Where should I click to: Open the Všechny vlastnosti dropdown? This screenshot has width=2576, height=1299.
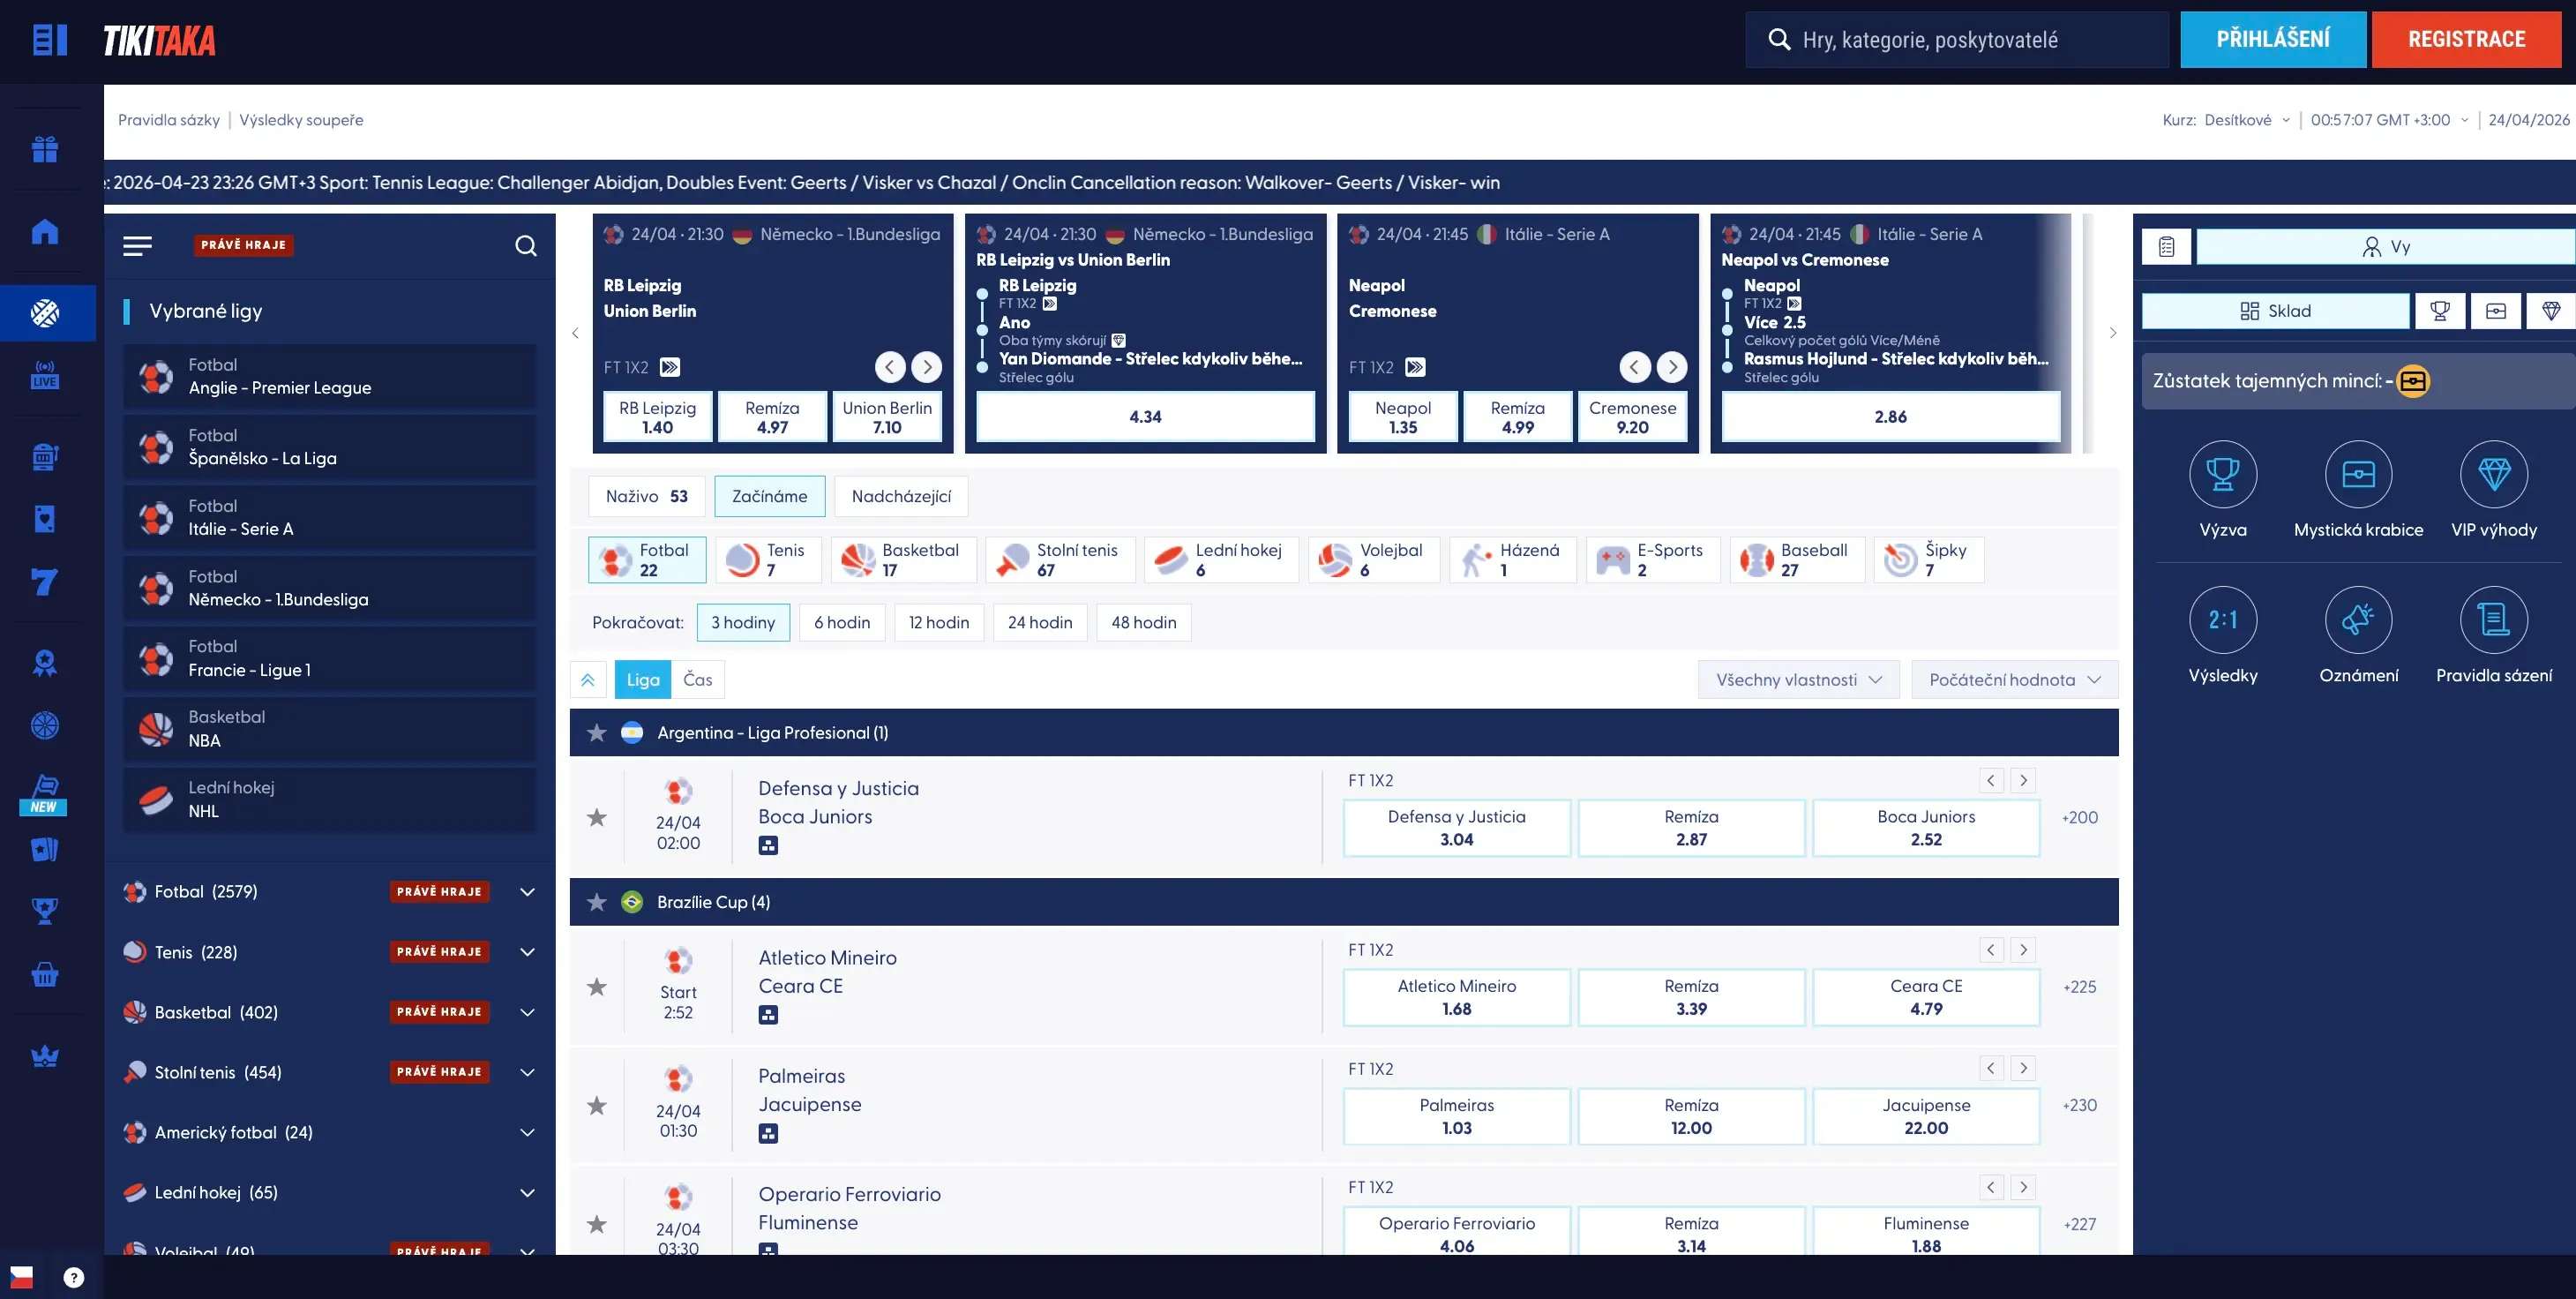click(1798, 680)
